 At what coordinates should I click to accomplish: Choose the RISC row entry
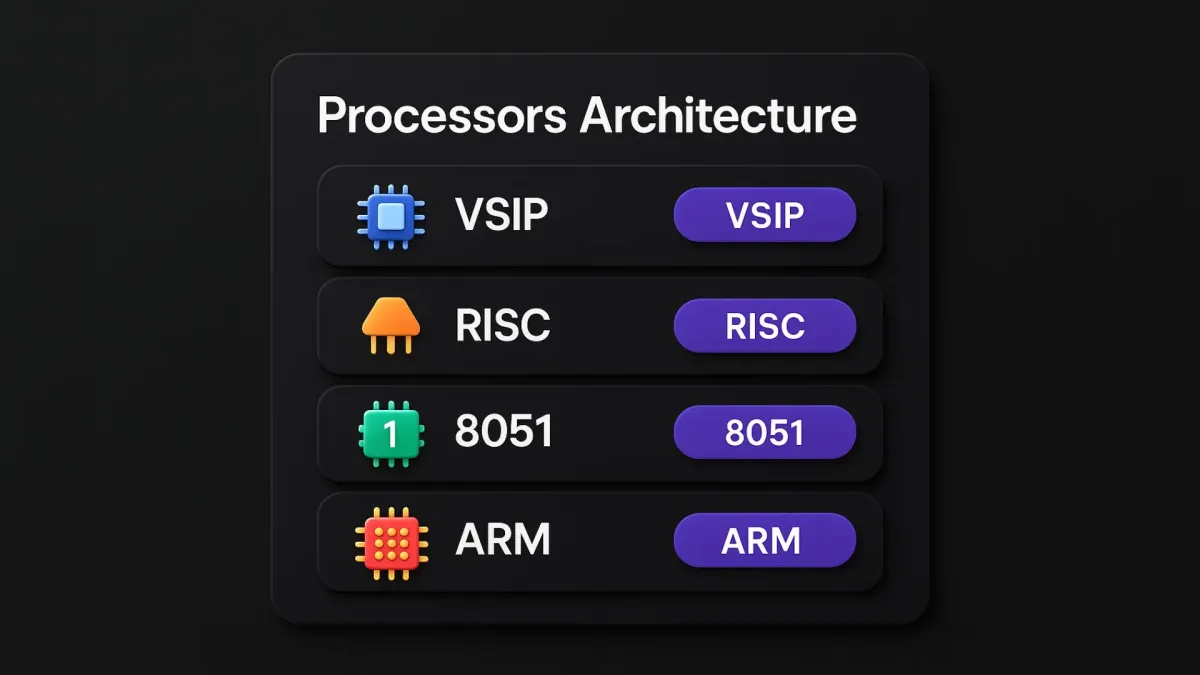pyautogui.click(x=597, y=325)
